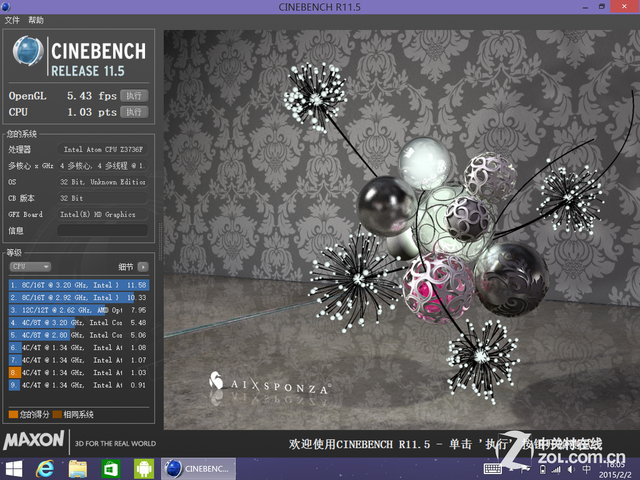Click the window title bar app icon

pyautogui.click(x=5, y=7)
